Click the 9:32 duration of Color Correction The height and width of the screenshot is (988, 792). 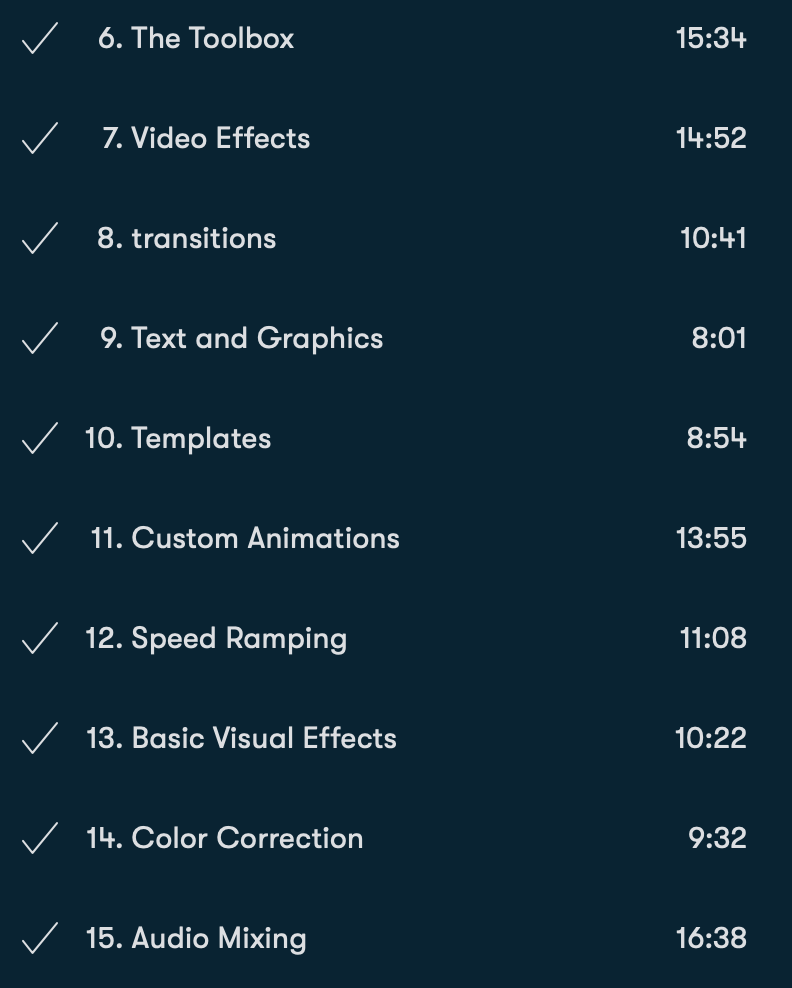tap(717, 838)
